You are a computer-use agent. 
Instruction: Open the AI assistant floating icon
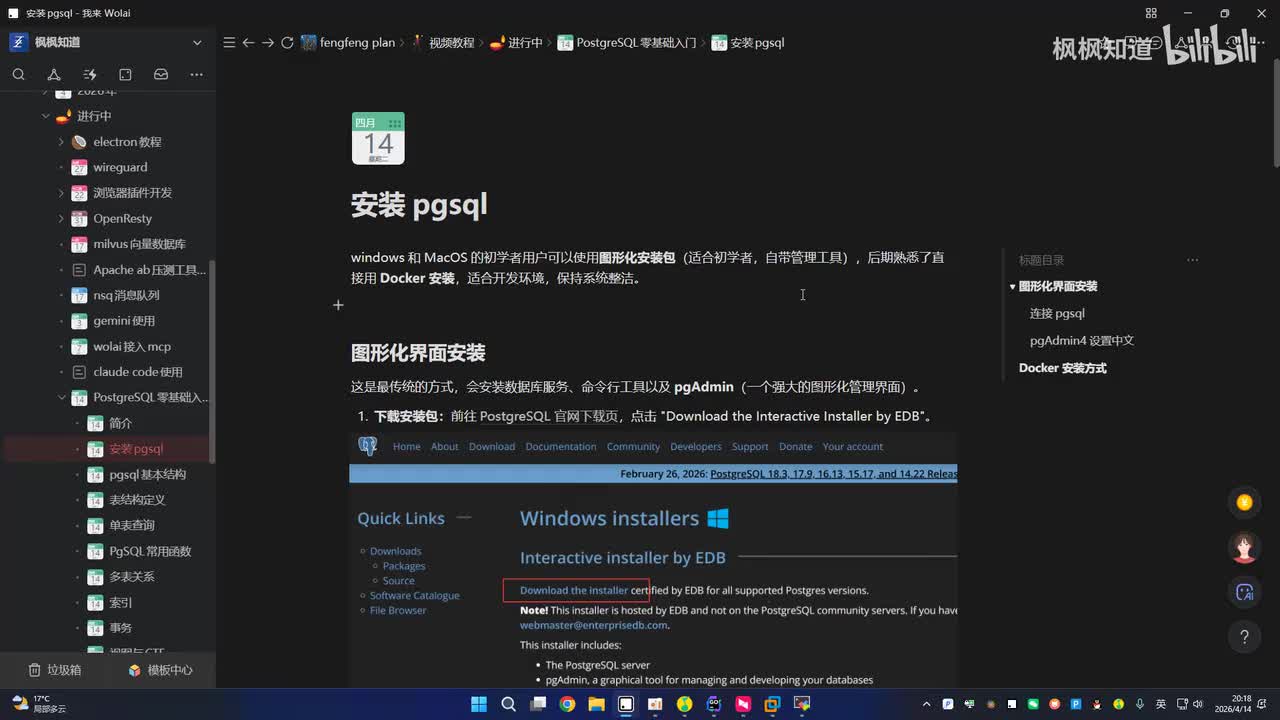(x=1245, y=592)
